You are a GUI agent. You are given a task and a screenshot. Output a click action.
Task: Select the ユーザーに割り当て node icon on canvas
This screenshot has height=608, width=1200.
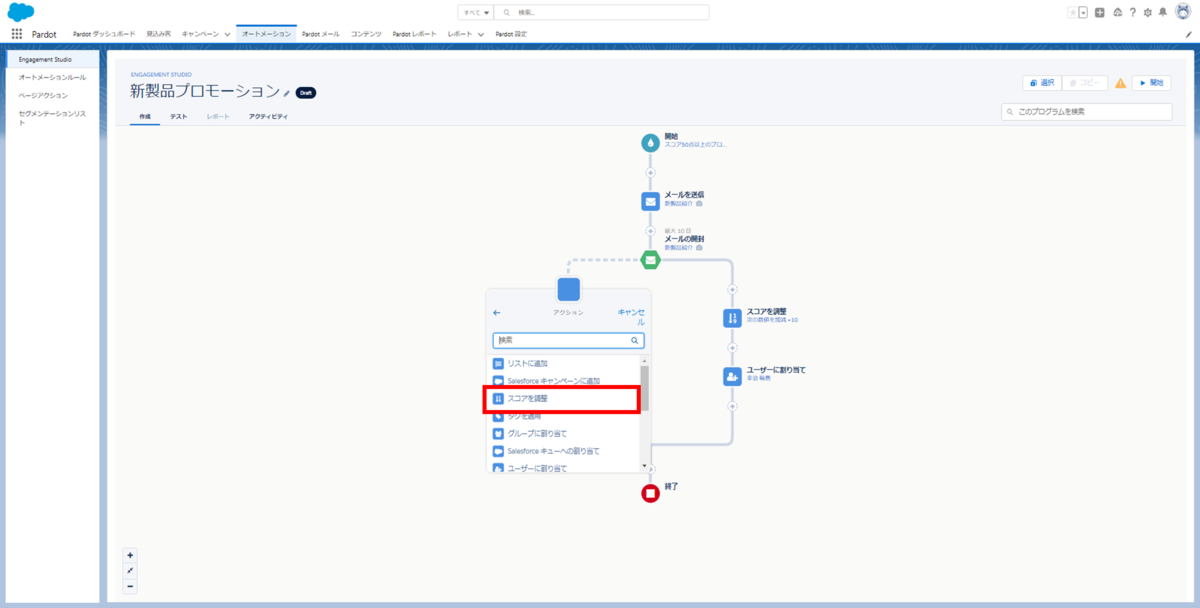point(732,376)
